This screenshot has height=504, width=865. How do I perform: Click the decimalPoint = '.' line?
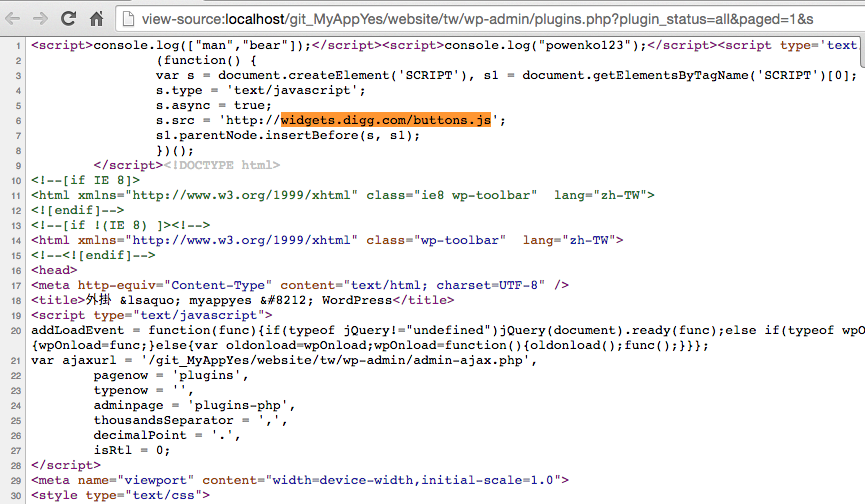coord(167,436)
